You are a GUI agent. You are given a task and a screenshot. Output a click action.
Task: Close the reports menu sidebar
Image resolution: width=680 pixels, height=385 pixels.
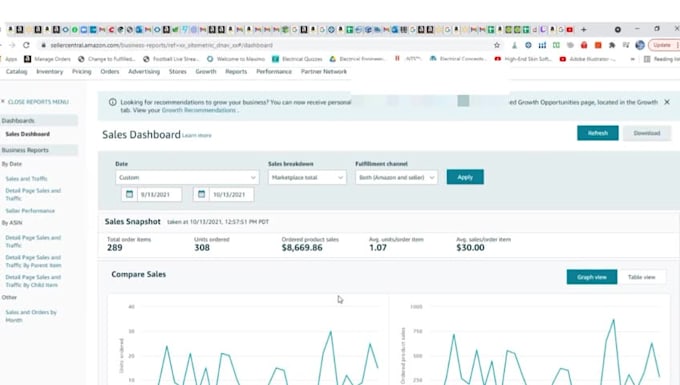tap(35, 102)
